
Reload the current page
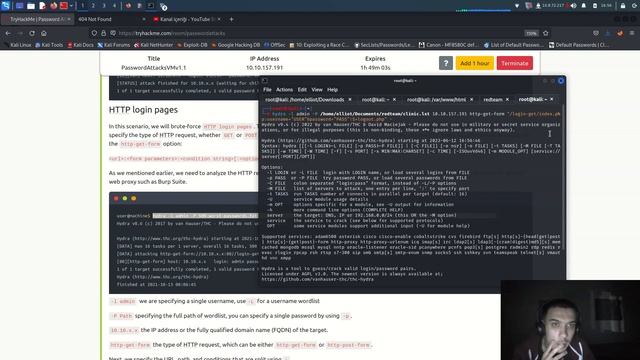(32, 33)
